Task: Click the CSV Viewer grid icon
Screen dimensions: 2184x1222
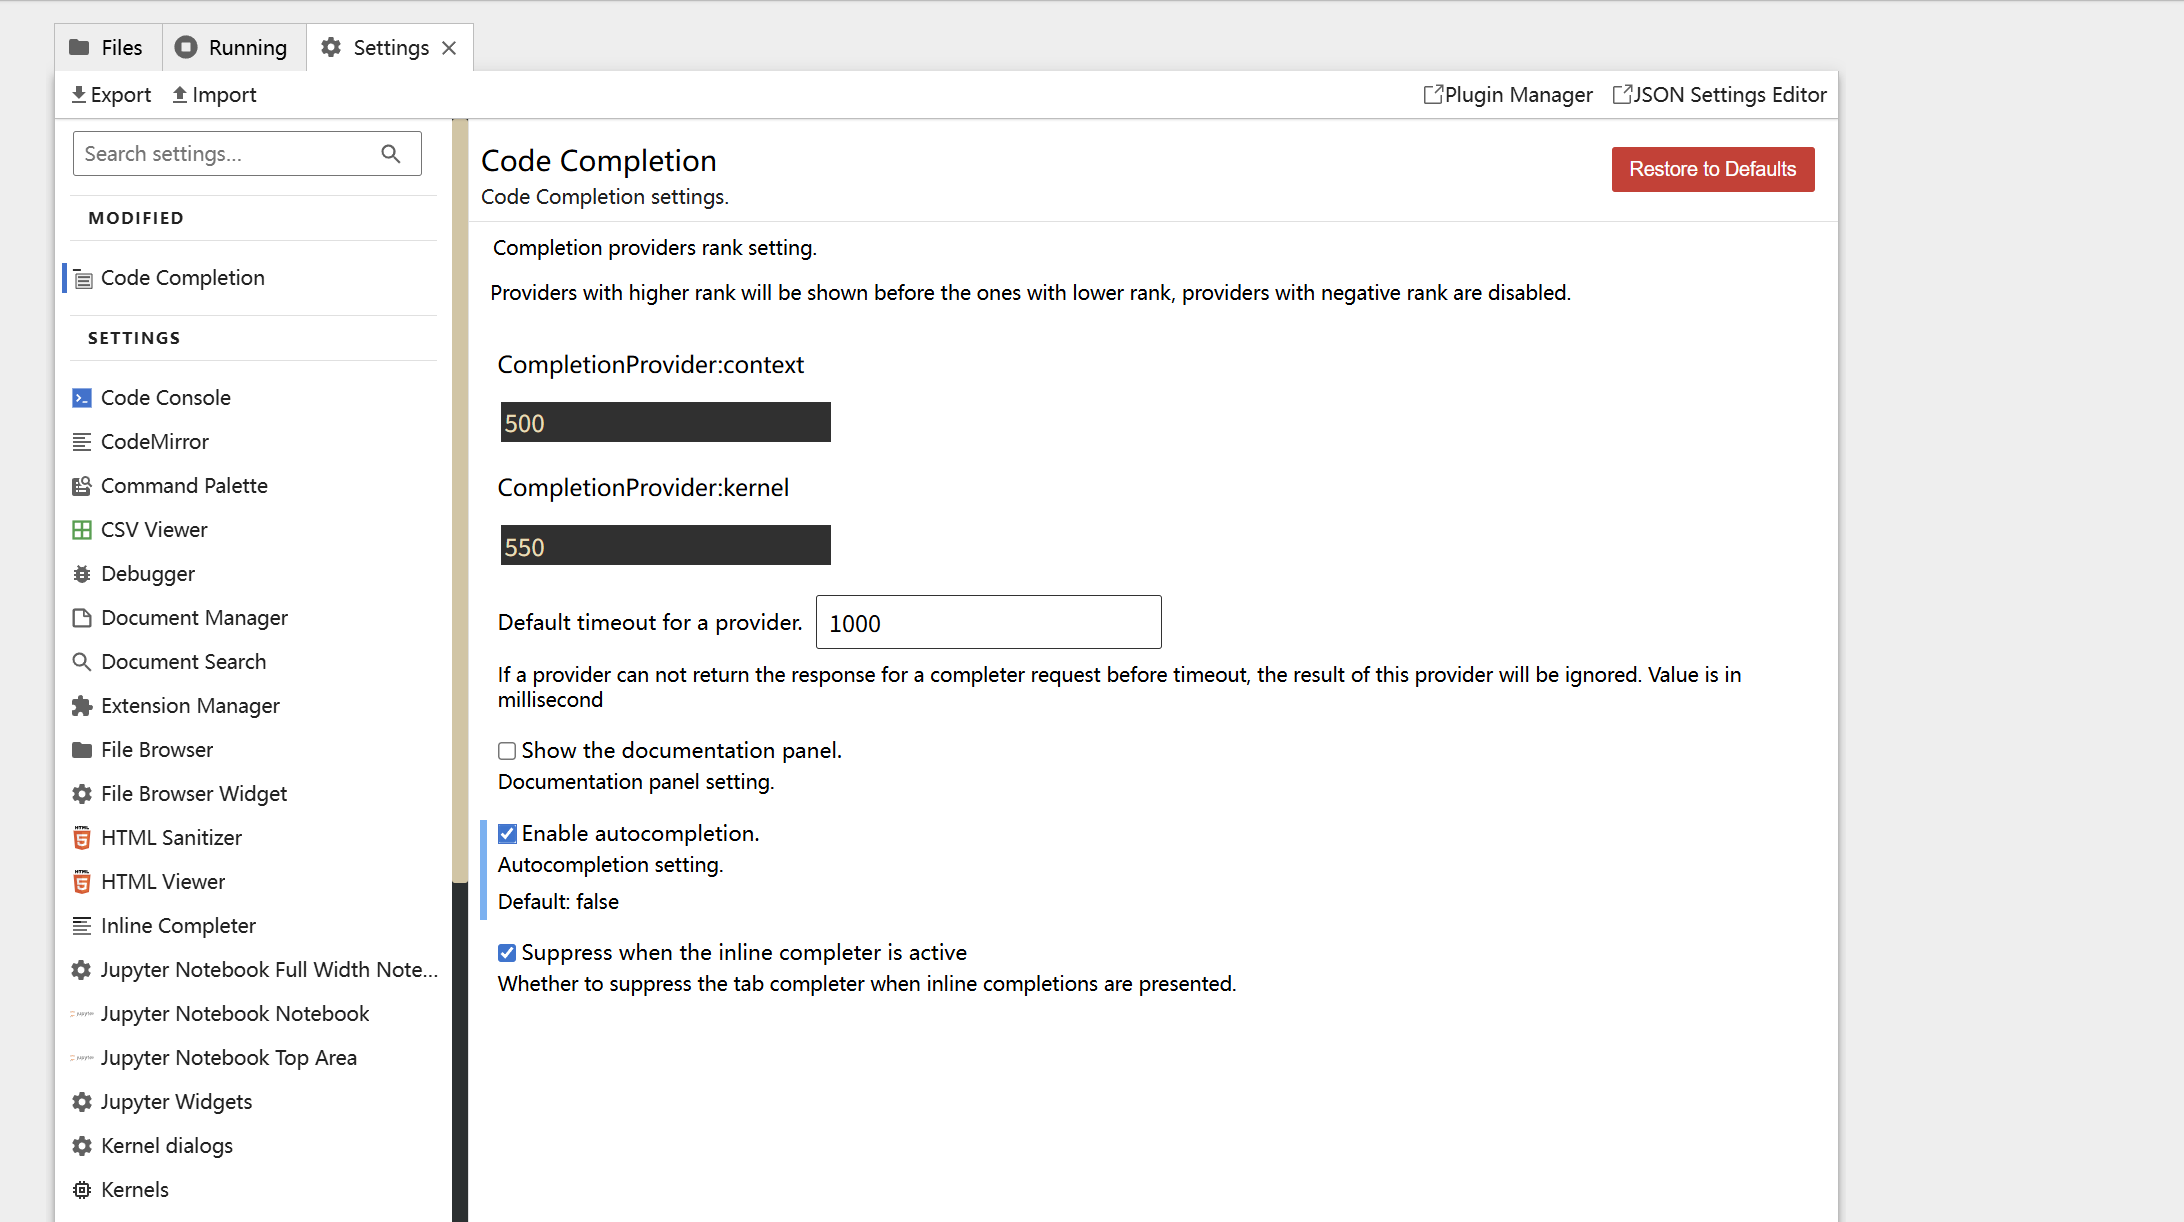Action: (82, 530)
